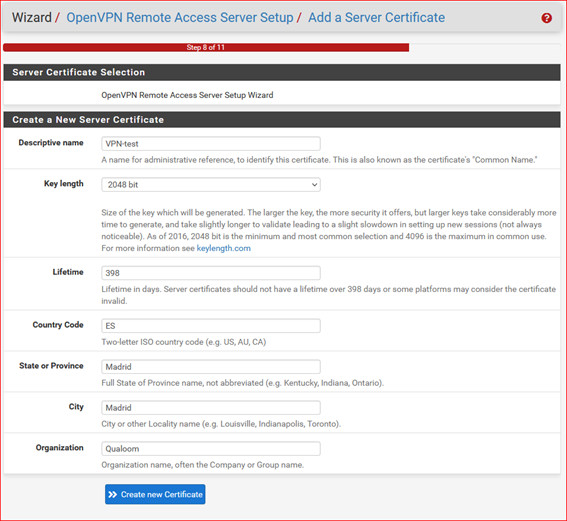Select the State or Province field
This screenshot has height=521, width=567.
tap(211, 367)
